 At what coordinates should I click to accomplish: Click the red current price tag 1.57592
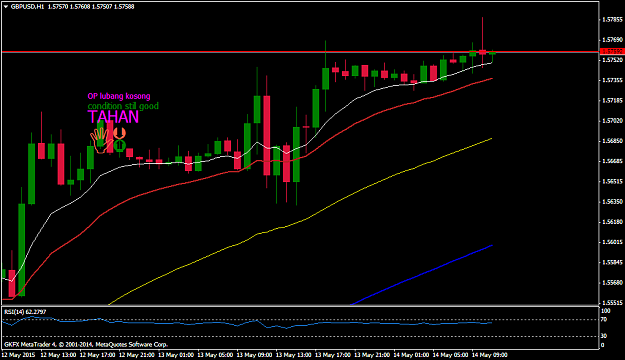click(612, 51)
